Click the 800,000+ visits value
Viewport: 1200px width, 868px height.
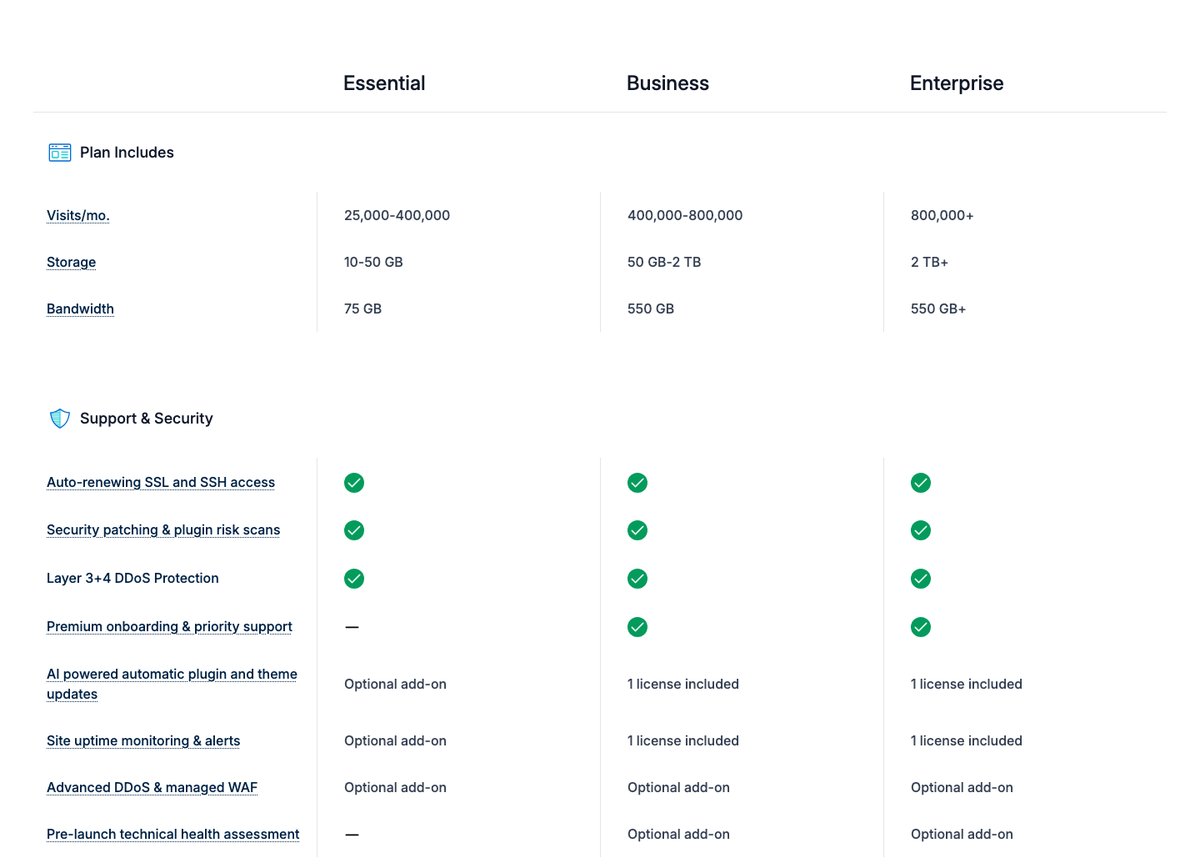(942, 215)
